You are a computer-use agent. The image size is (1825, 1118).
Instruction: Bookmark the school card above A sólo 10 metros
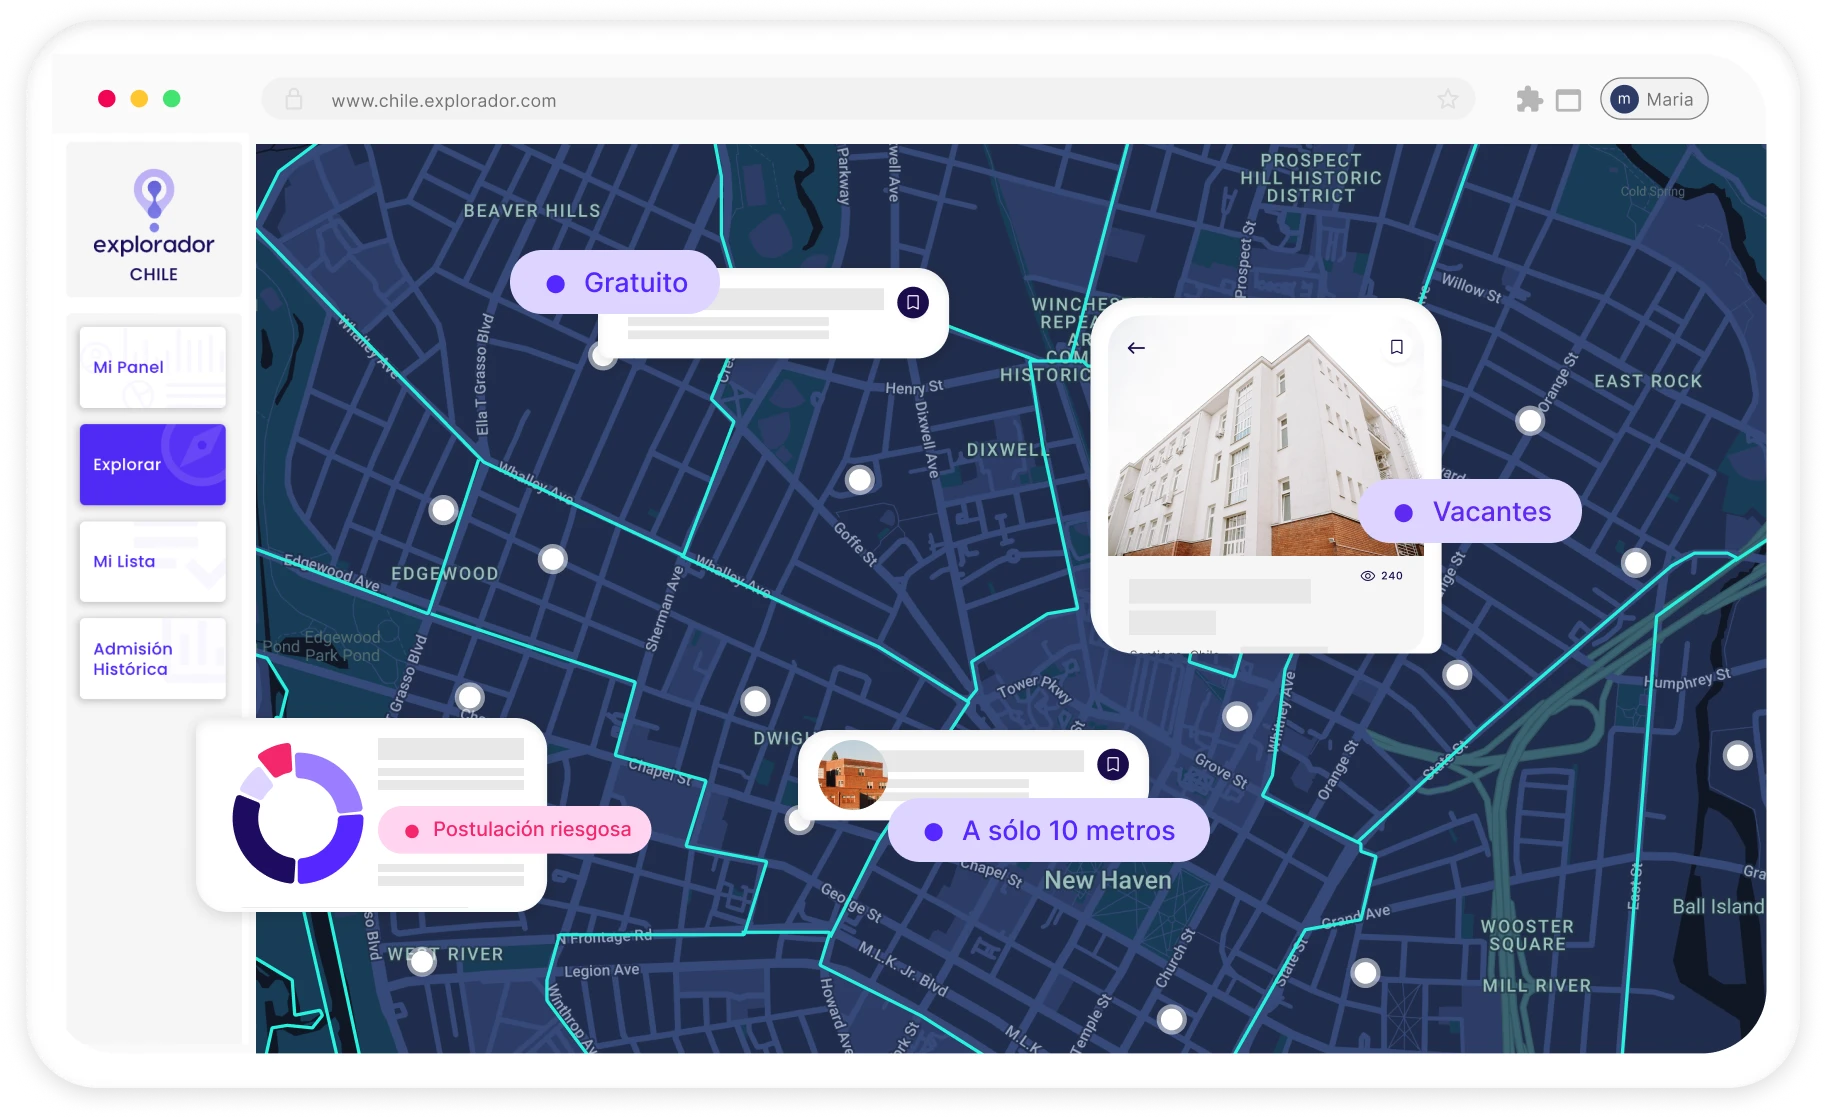[x=1113, y=764]
